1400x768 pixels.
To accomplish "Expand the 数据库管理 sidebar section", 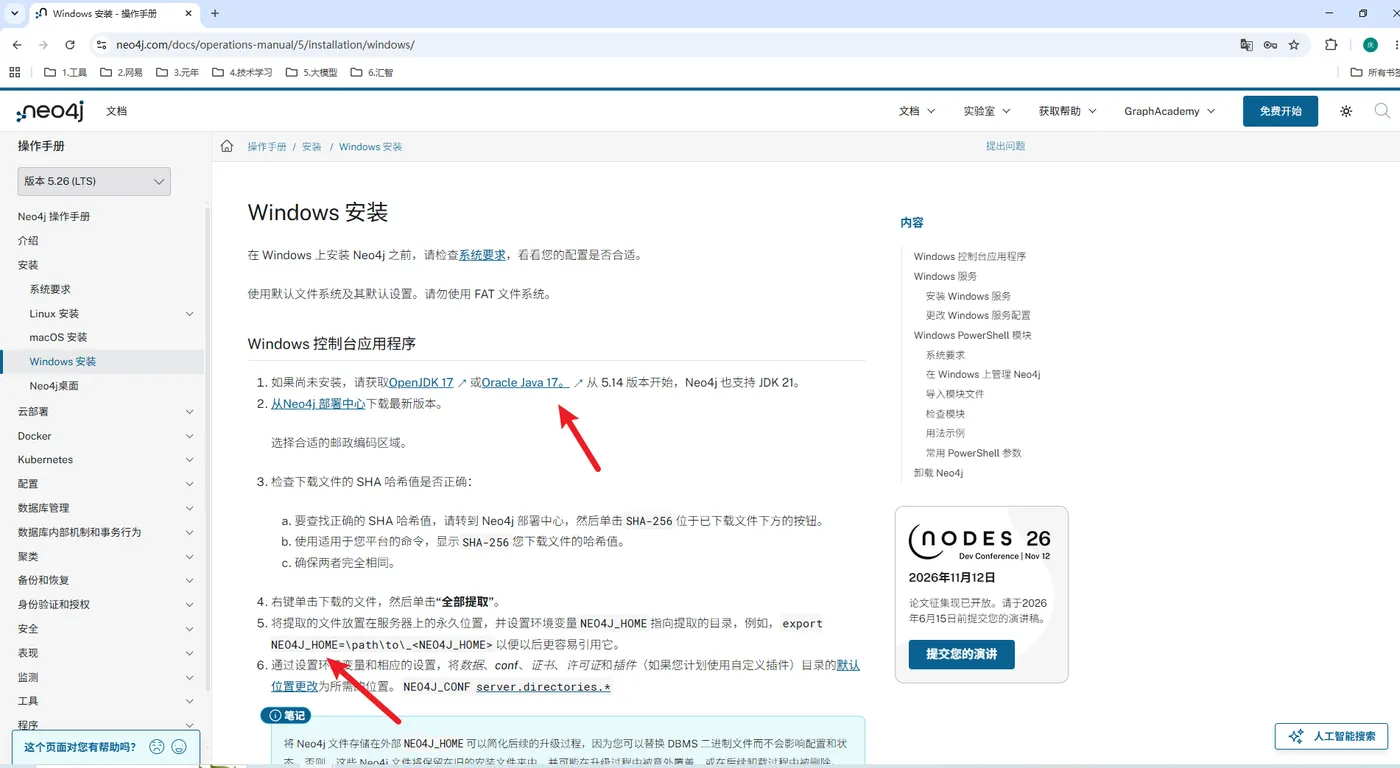I will (x=190, y=508).
